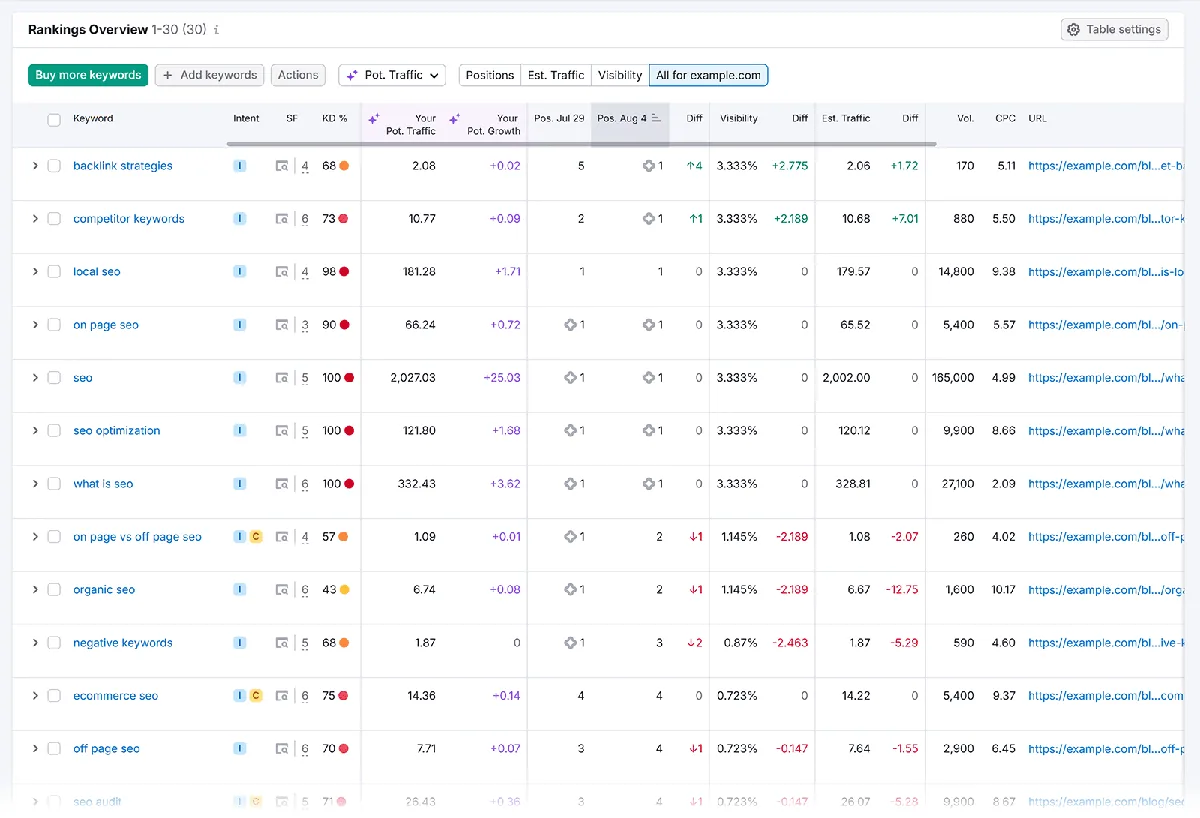This screenshot has width=1200, height=818.
Task: Open SERP features icon for organic seo
Action: point(282,590)
